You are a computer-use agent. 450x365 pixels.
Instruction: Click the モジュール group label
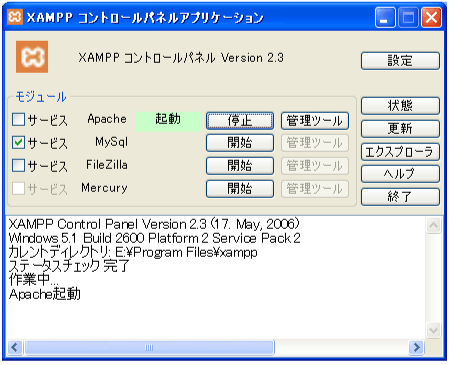tap(41, 97)
